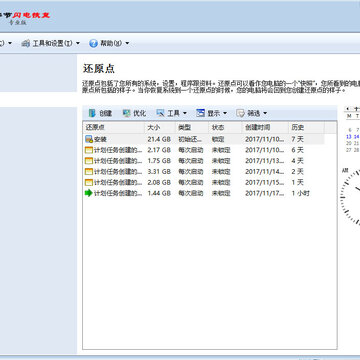Sort by the 状态 column header
The image size is (360, 360).
tap(225, 127)
